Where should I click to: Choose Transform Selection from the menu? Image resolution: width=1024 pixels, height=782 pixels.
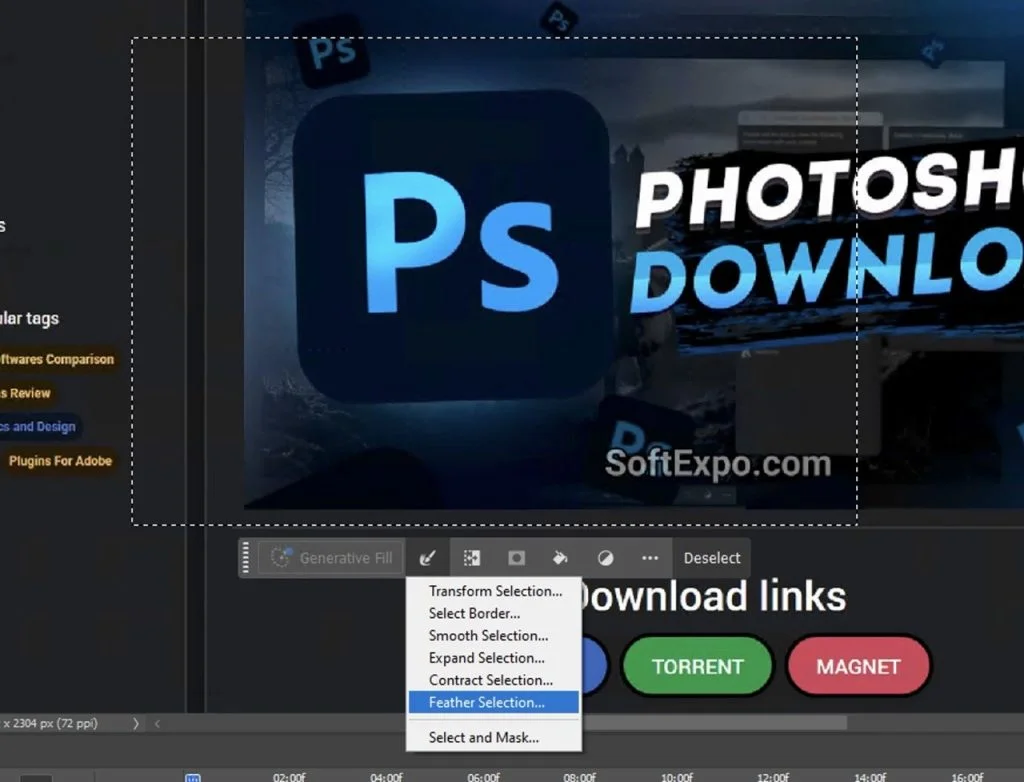[494, 591]
